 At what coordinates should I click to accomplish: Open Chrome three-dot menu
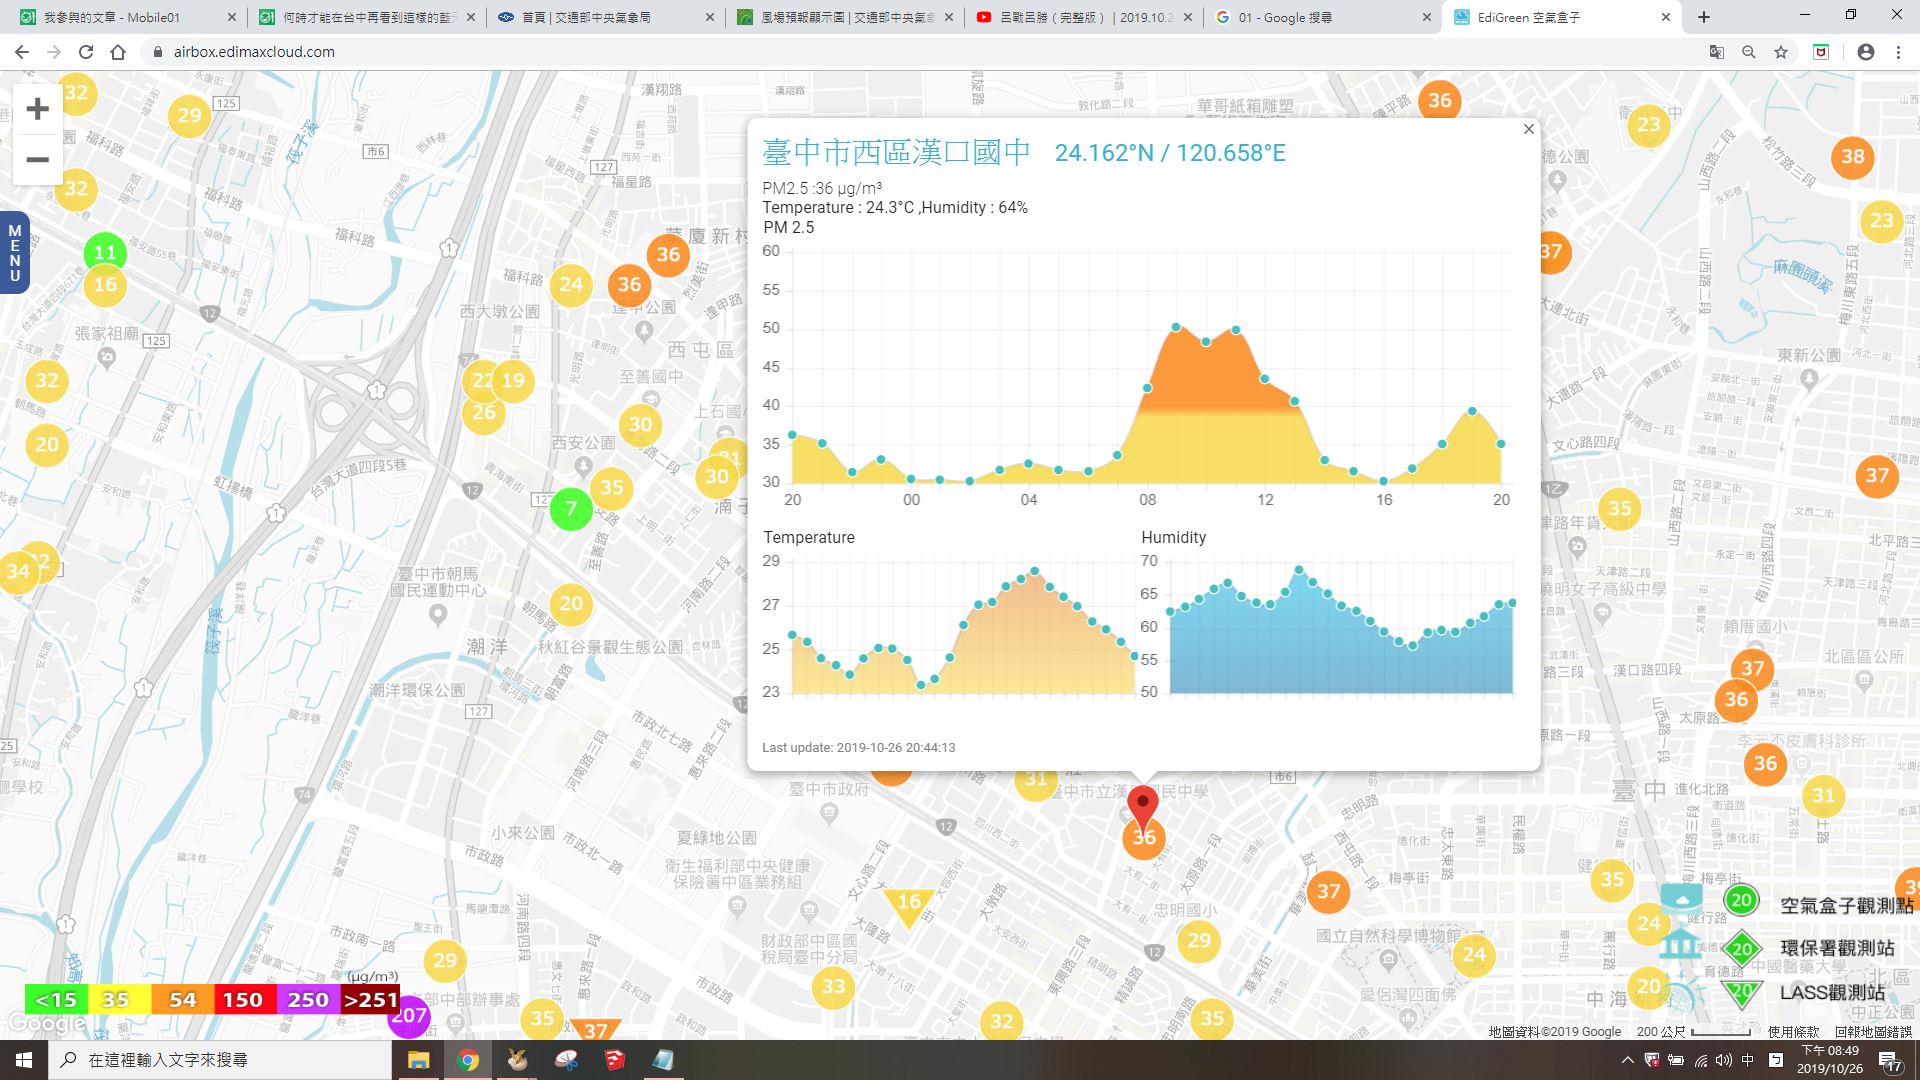1898,52
